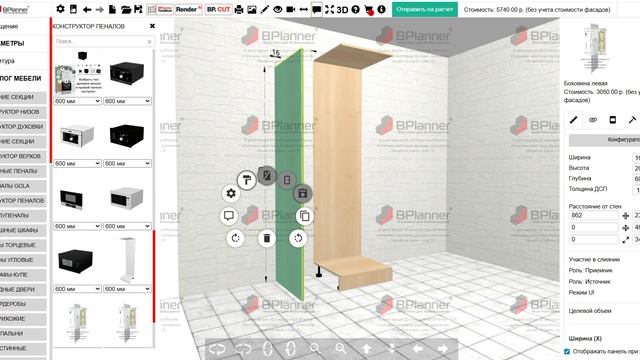The height and width of the screenshot is (360, 640).
Task: Undo with the back arrow icon
Action: 87,9
